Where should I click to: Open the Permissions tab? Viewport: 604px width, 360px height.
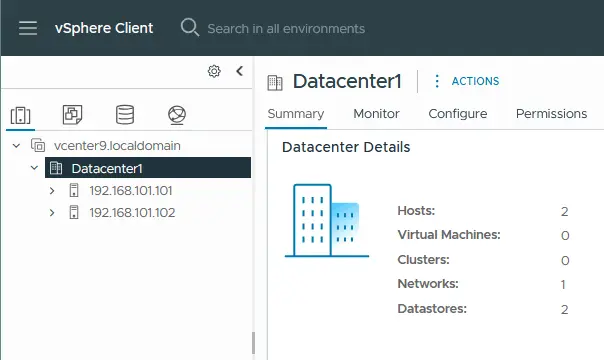[552, 114]
